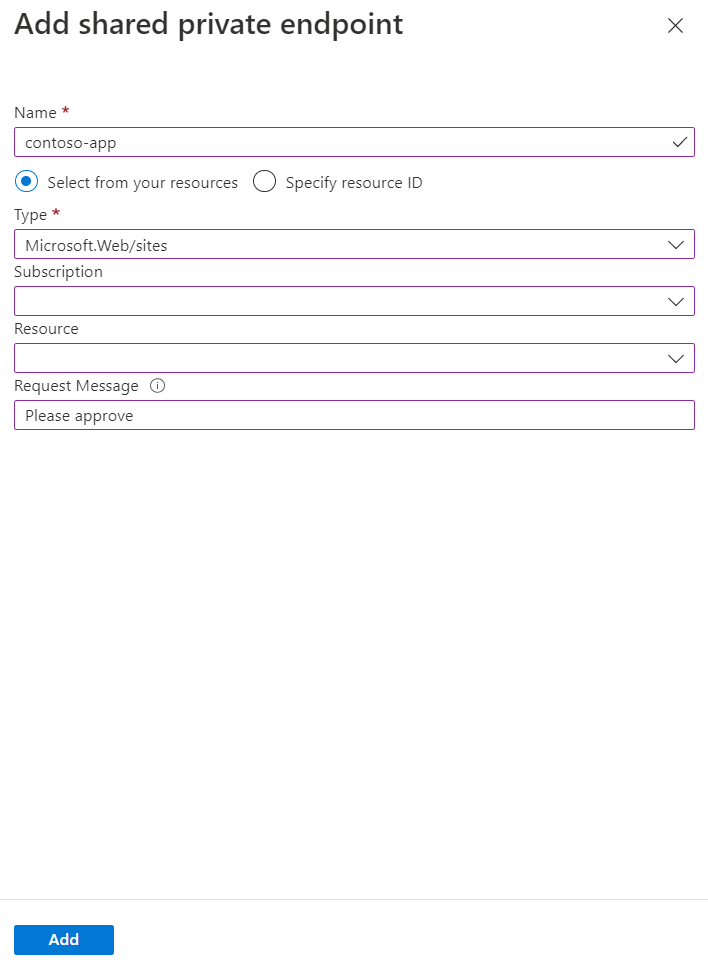
Task: Choose the 'Specify resource ID' radio button
Action: 264,182
